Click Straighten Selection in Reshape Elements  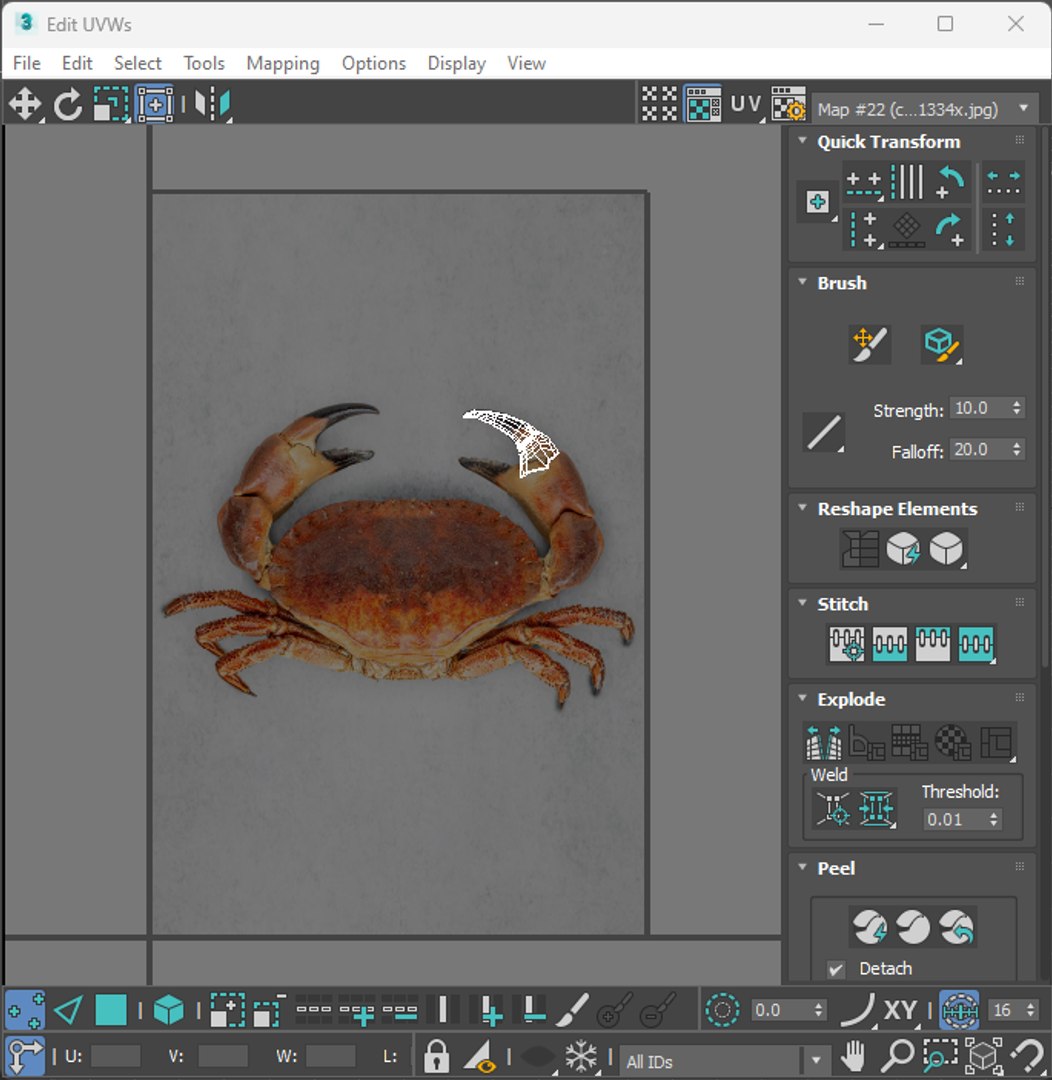point(860,549)
